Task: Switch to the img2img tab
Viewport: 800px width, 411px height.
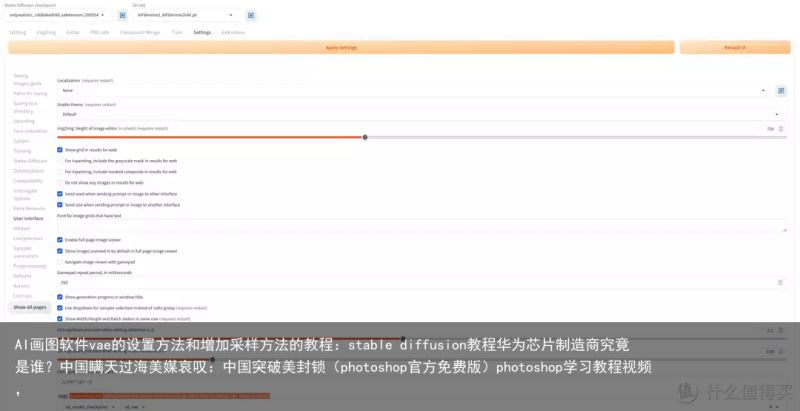Action: coord(46,32)
